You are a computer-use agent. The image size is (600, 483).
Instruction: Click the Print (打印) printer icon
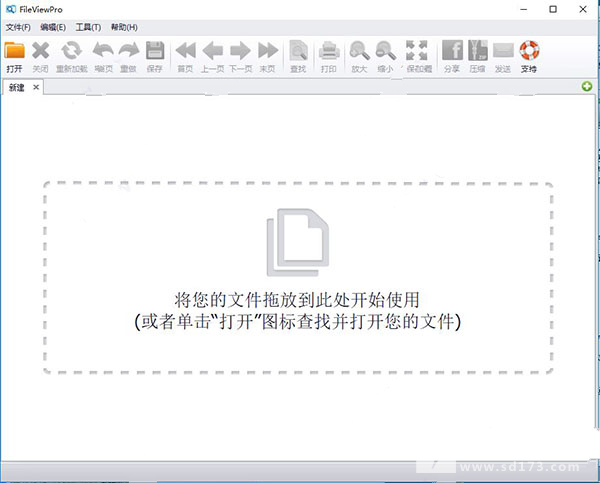click(x=329, y=51)
